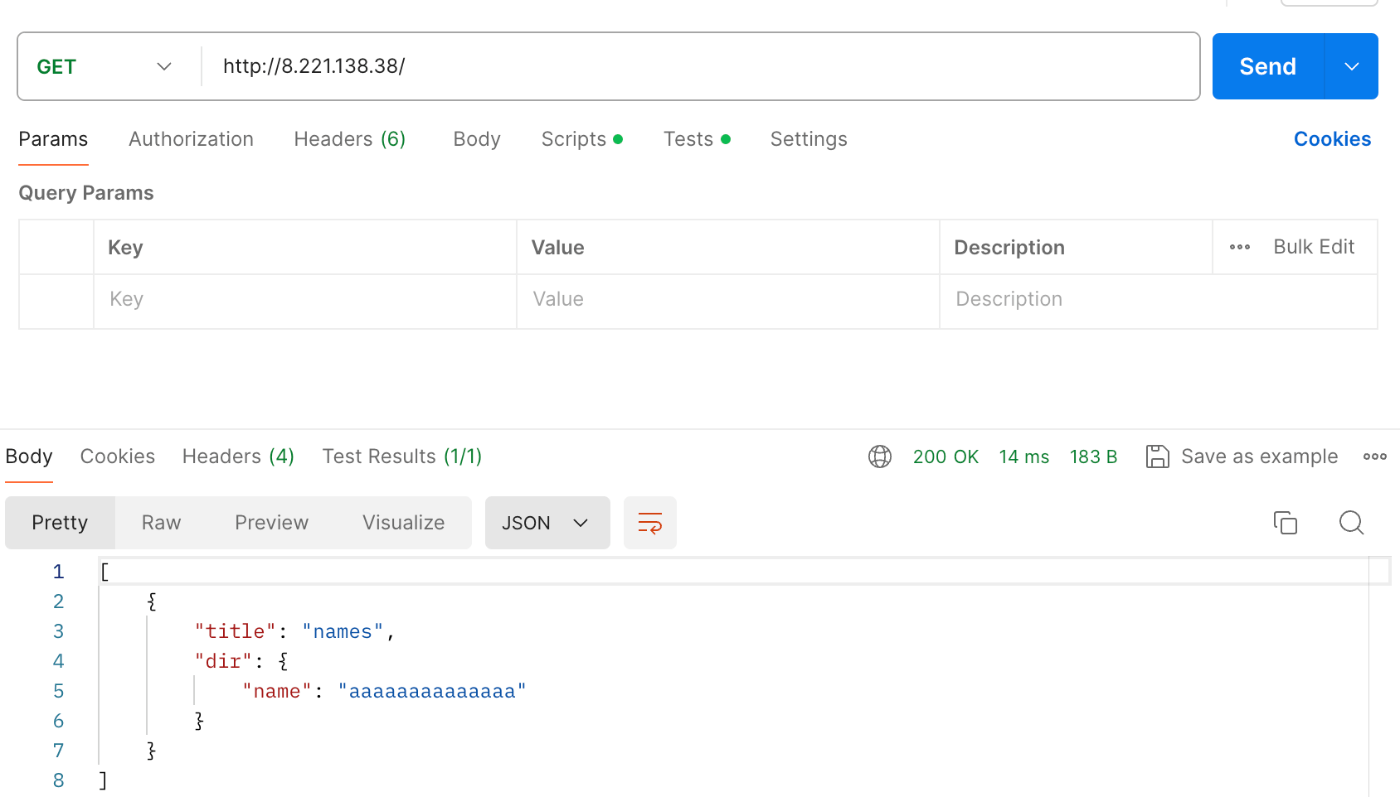
Task: Select the Pretty view
Action: 60,523
